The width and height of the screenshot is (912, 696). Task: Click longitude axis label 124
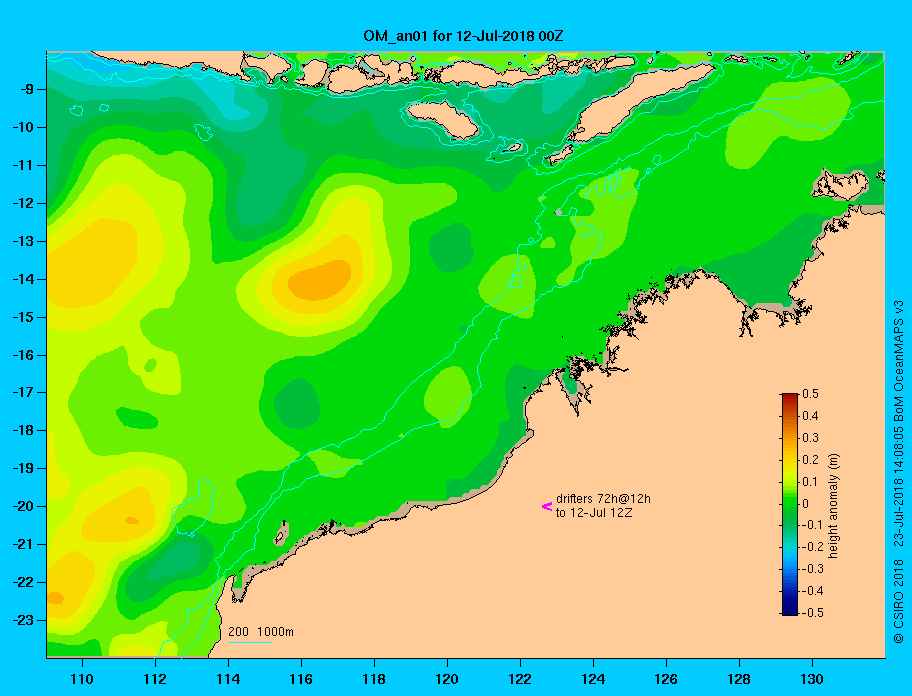593,679
